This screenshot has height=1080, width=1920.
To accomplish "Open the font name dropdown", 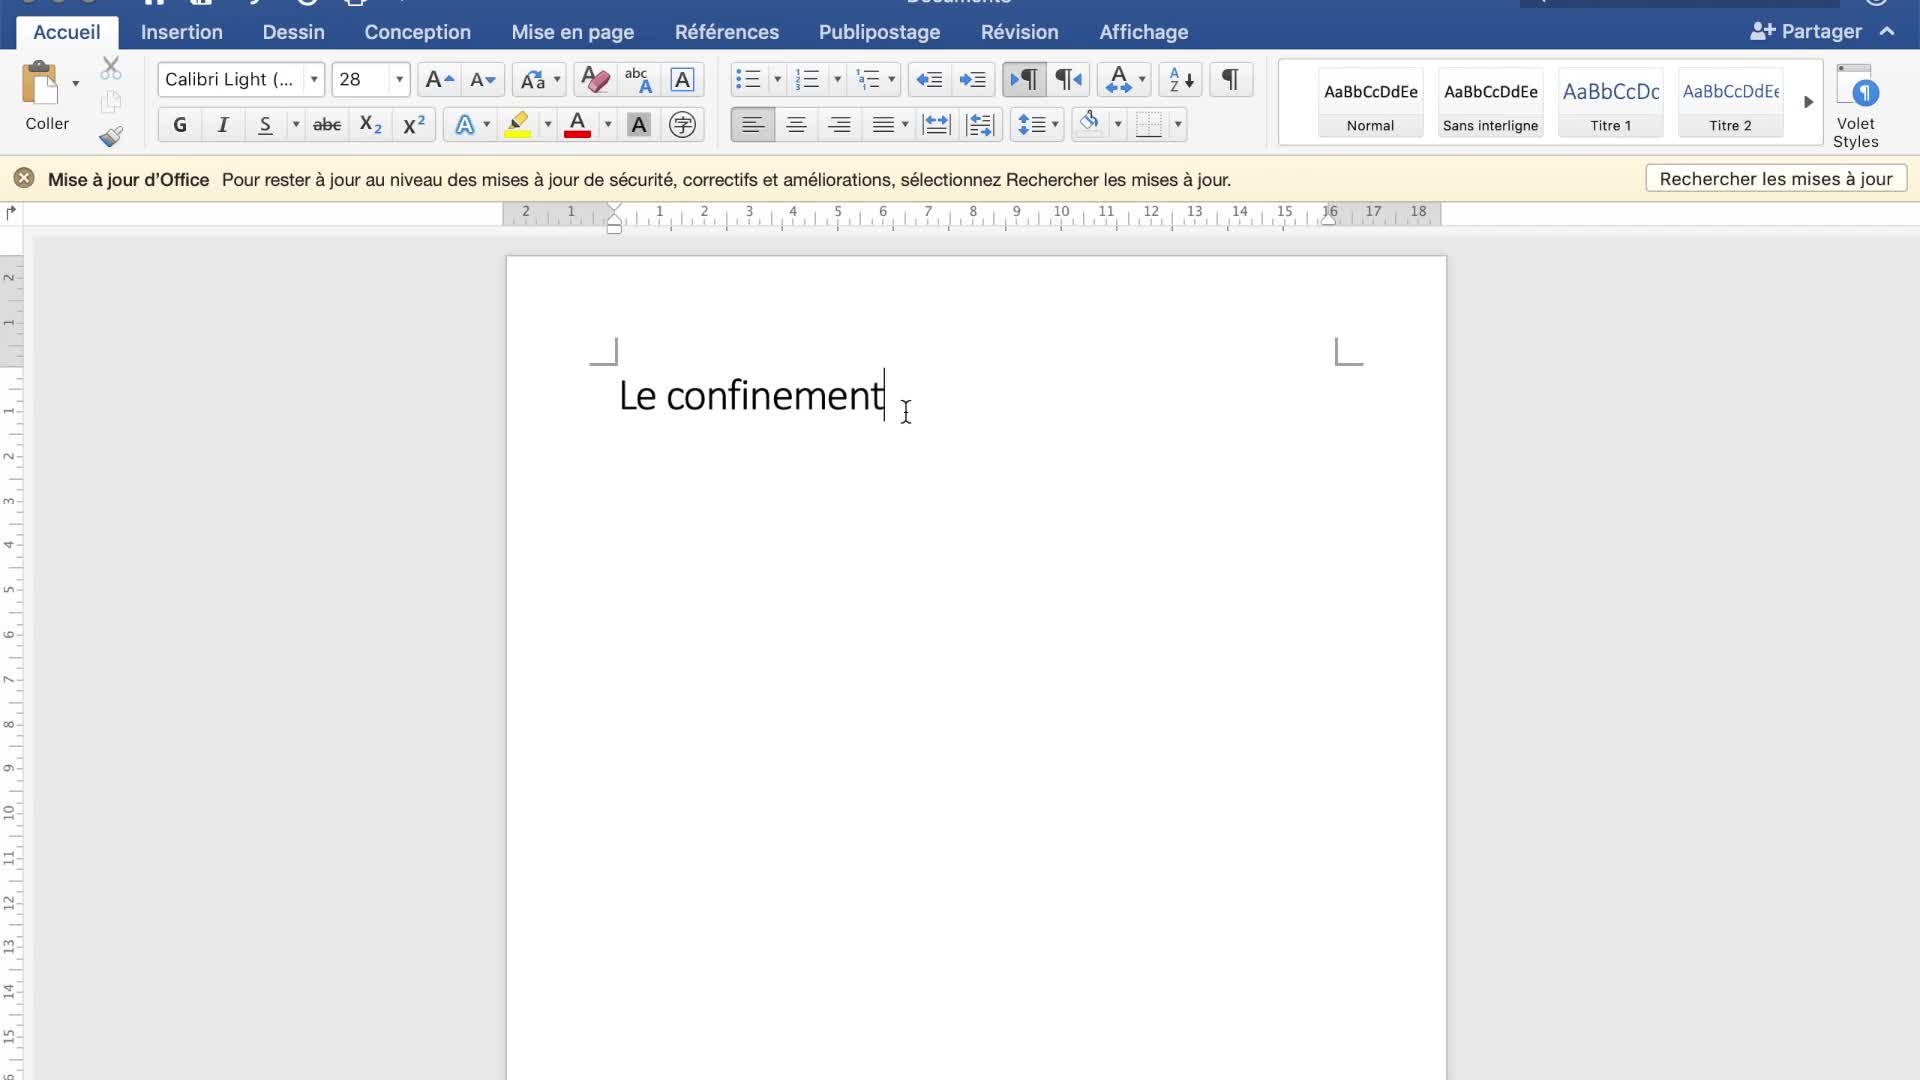I will (314, 80).
